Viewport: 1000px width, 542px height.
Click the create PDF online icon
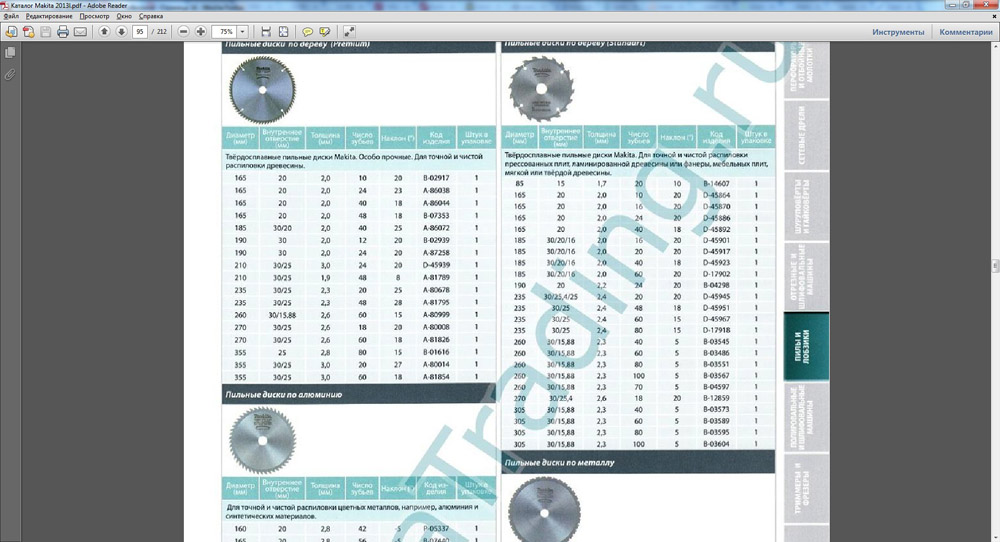click(x=28, y=31)
